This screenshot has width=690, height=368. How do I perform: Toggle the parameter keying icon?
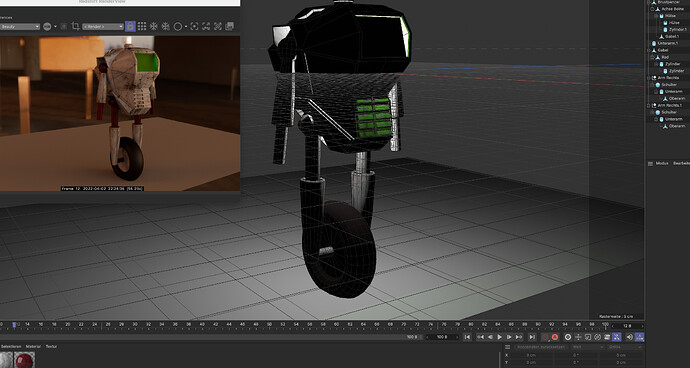[x=607, y=337]
